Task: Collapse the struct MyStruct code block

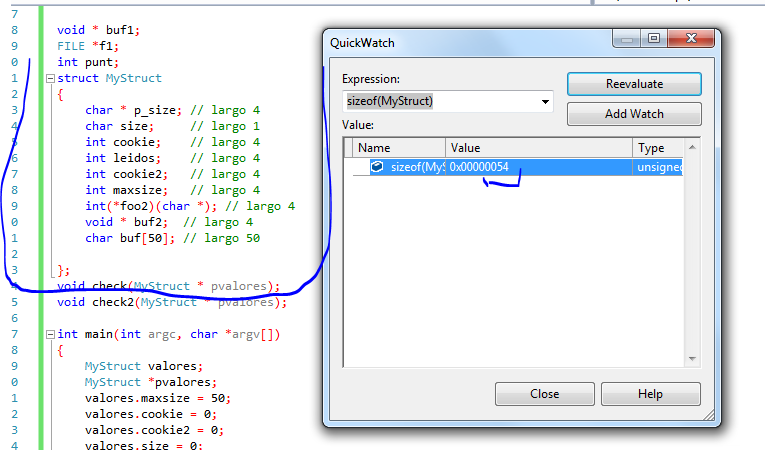Action: pyautogui.click(x=50, y=78)
